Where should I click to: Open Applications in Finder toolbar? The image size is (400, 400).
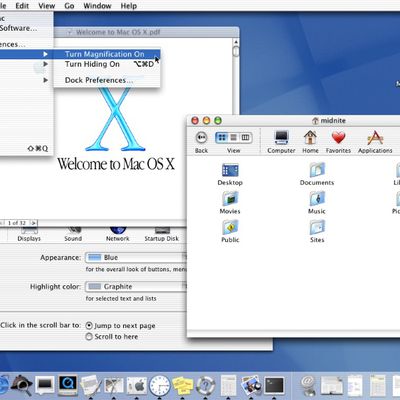tap(375, 141)
